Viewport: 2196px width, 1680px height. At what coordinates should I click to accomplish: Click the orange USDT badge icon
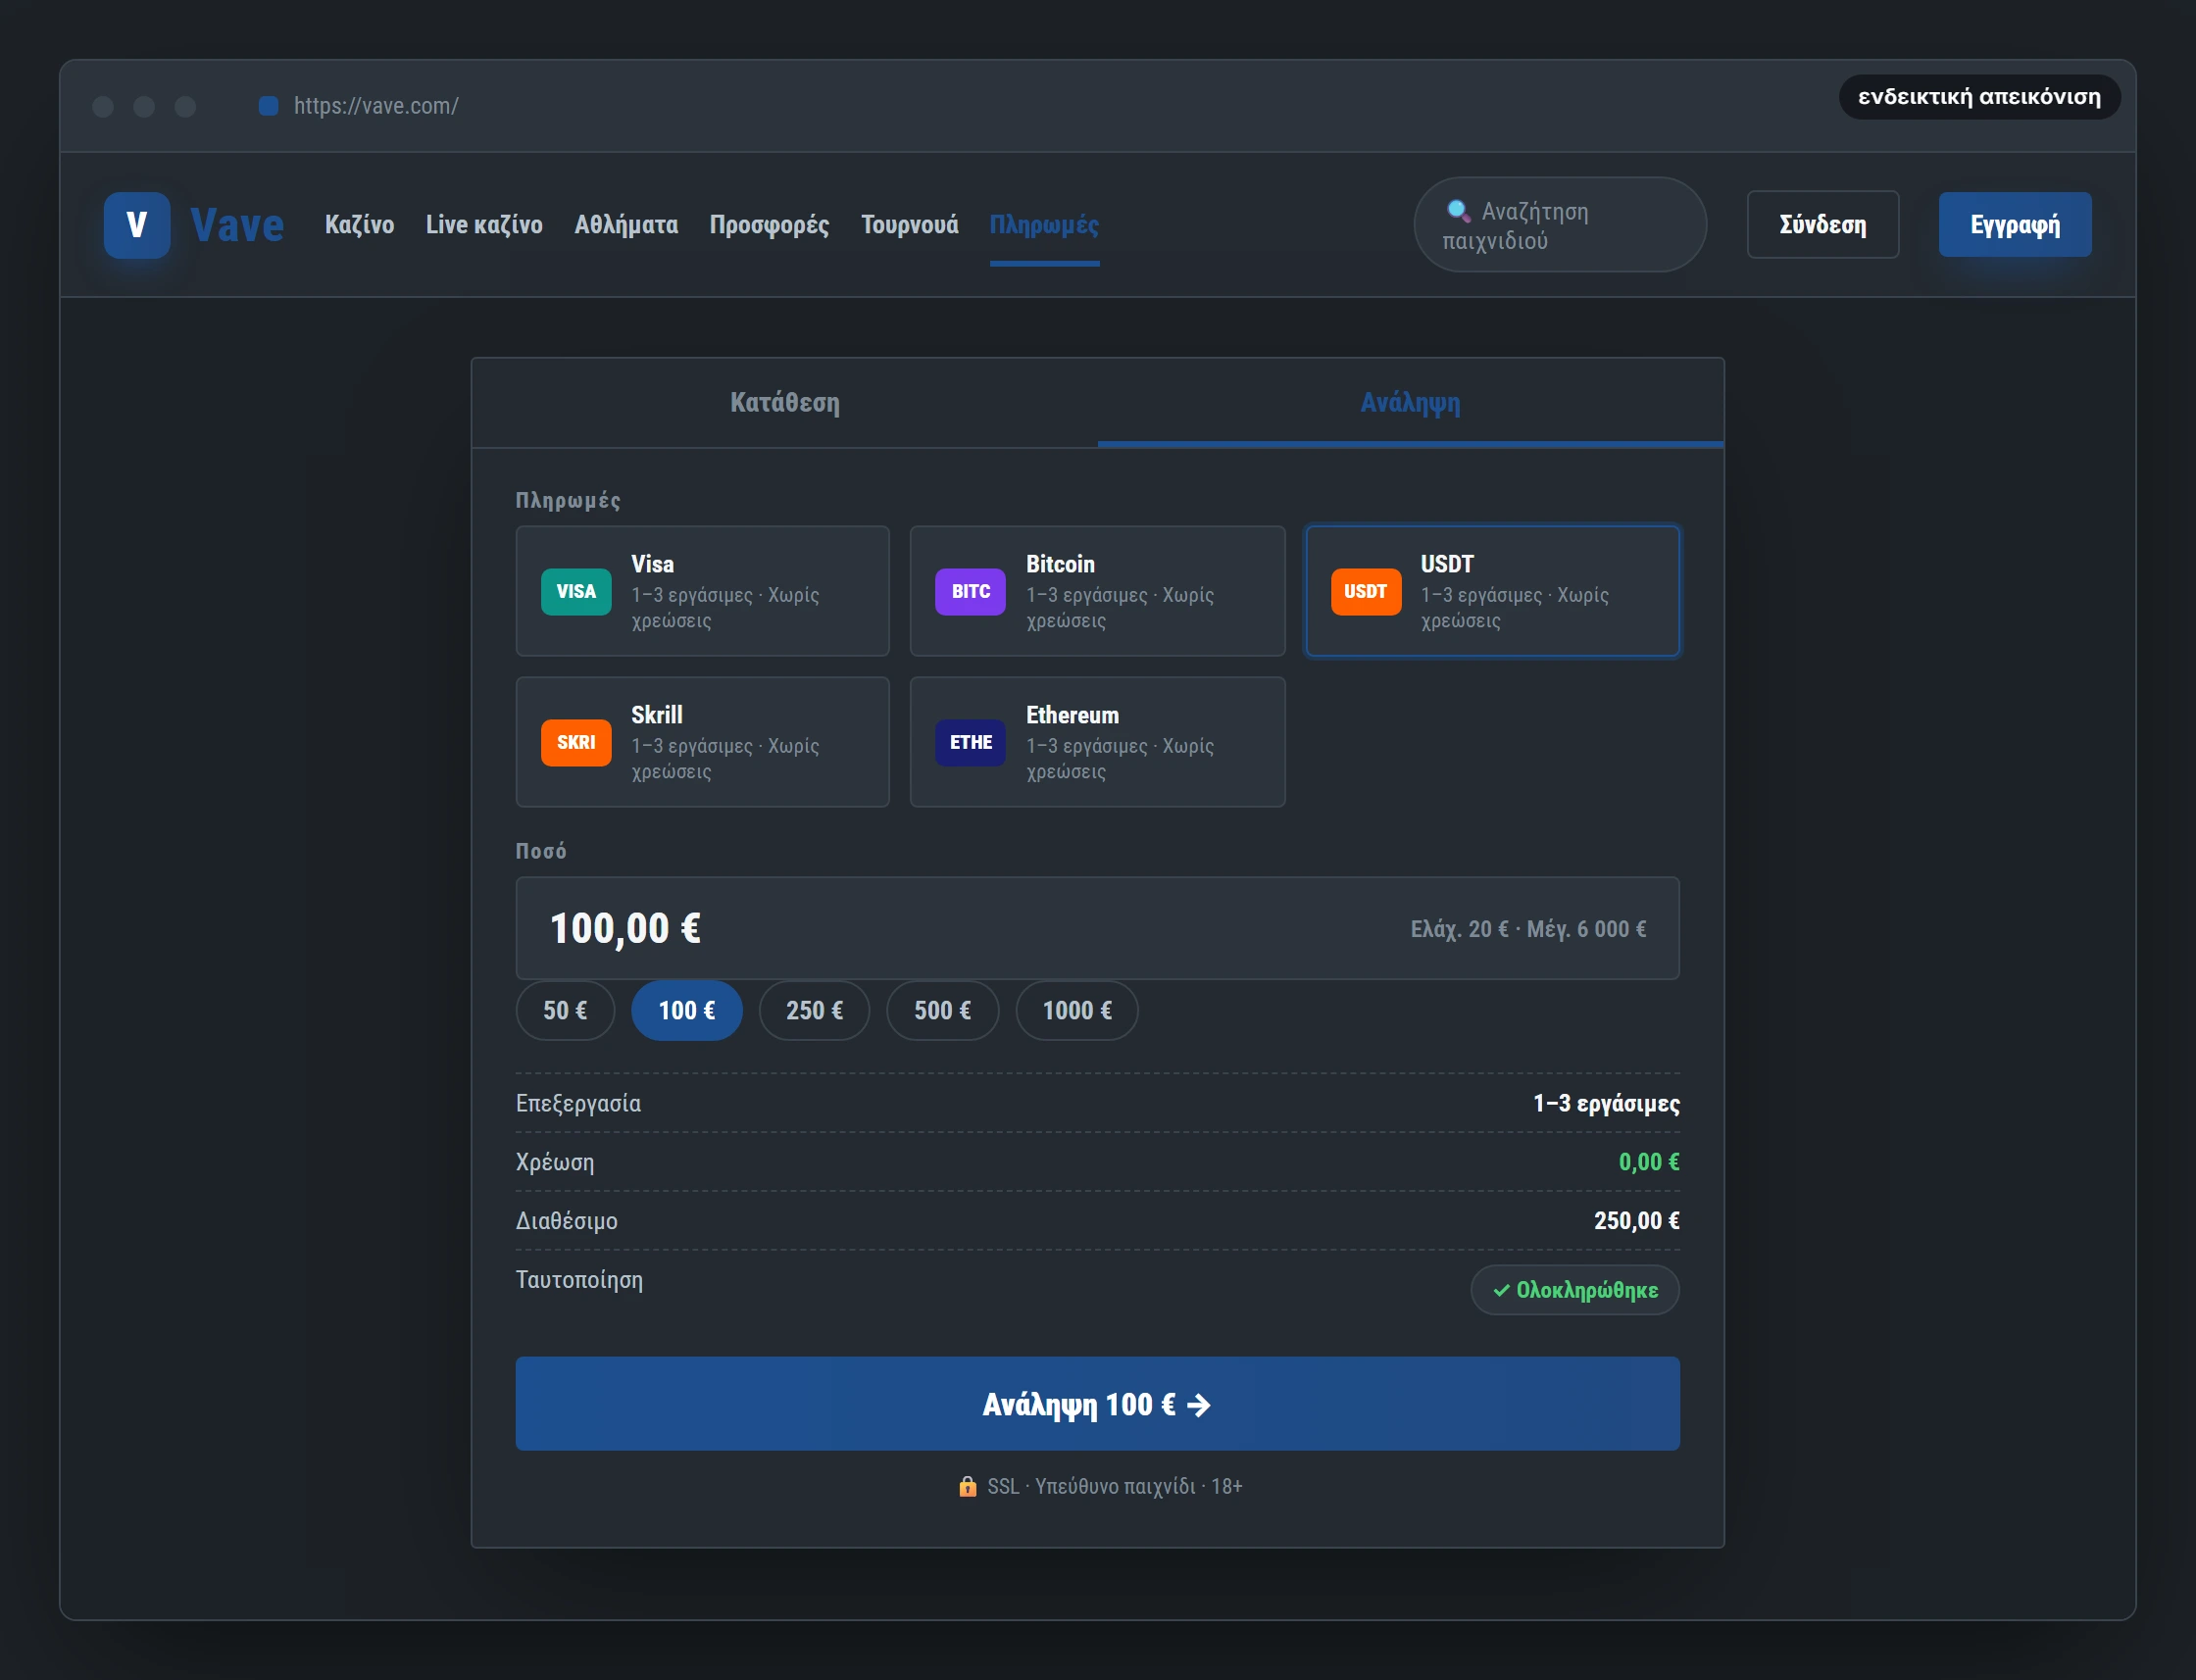point(1365,591)
